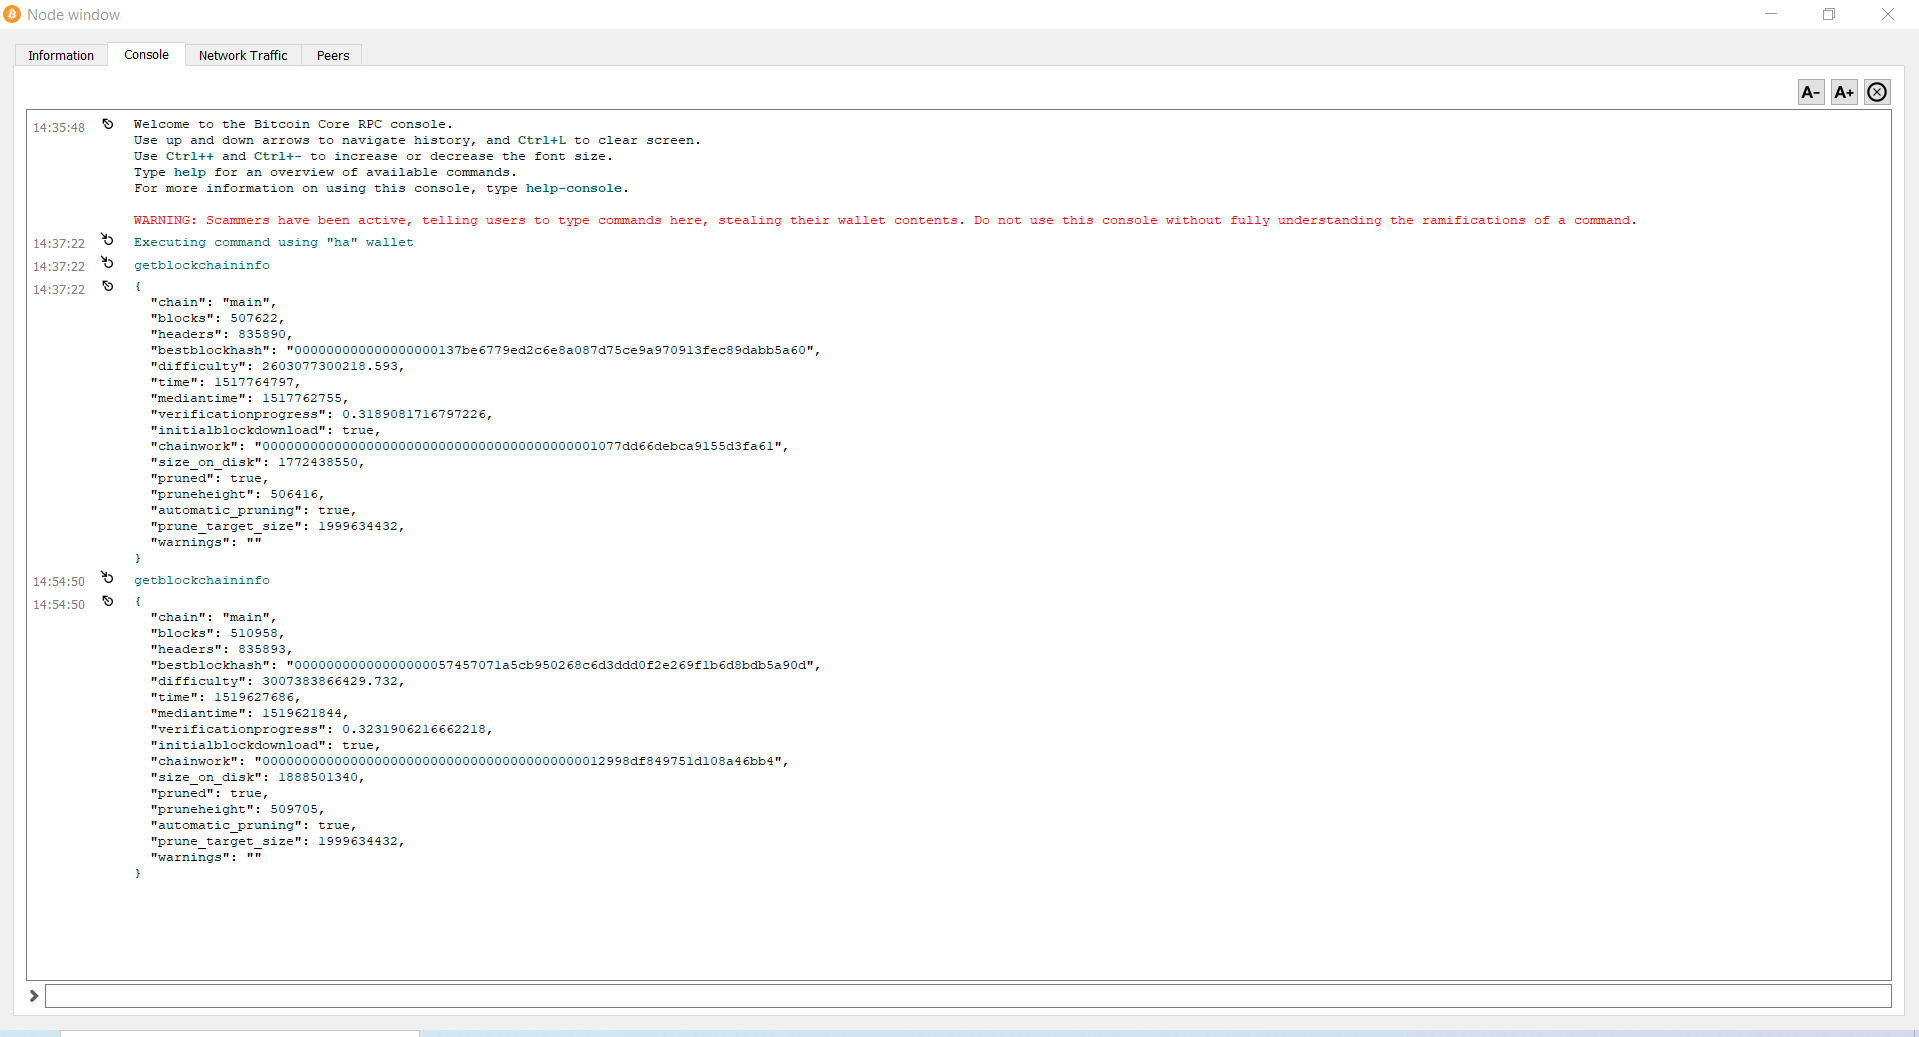
Task: Click the "mediantime": 1519621844 line
Action: tap(249, 713)
